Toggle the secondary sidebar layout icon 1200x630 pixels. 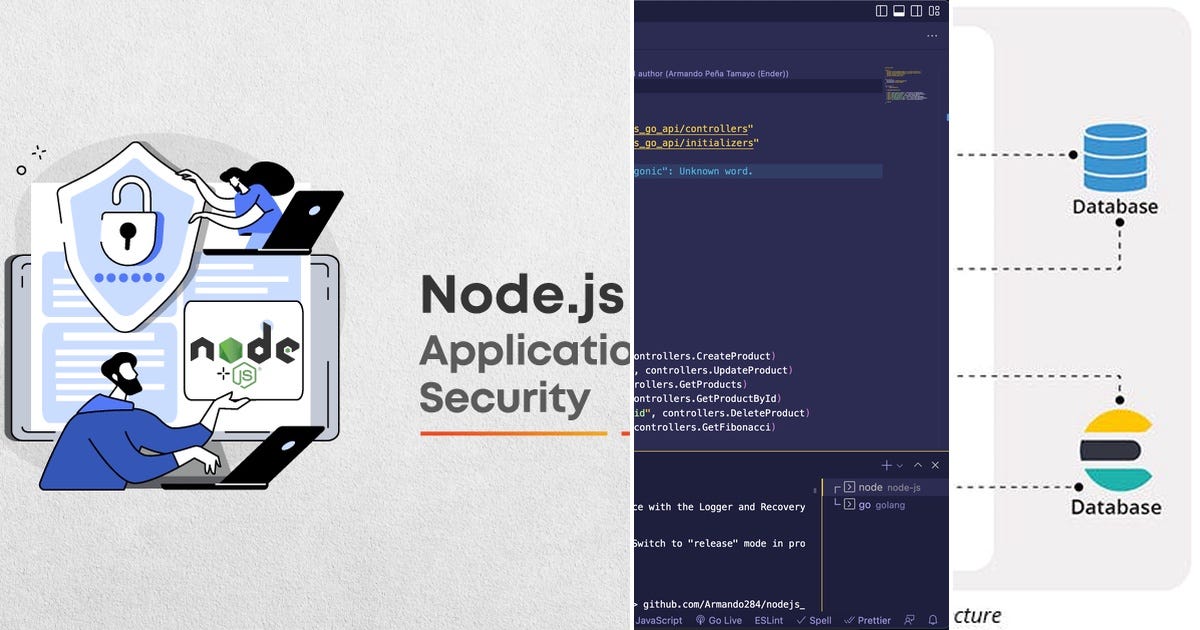(x=916, y=11)
